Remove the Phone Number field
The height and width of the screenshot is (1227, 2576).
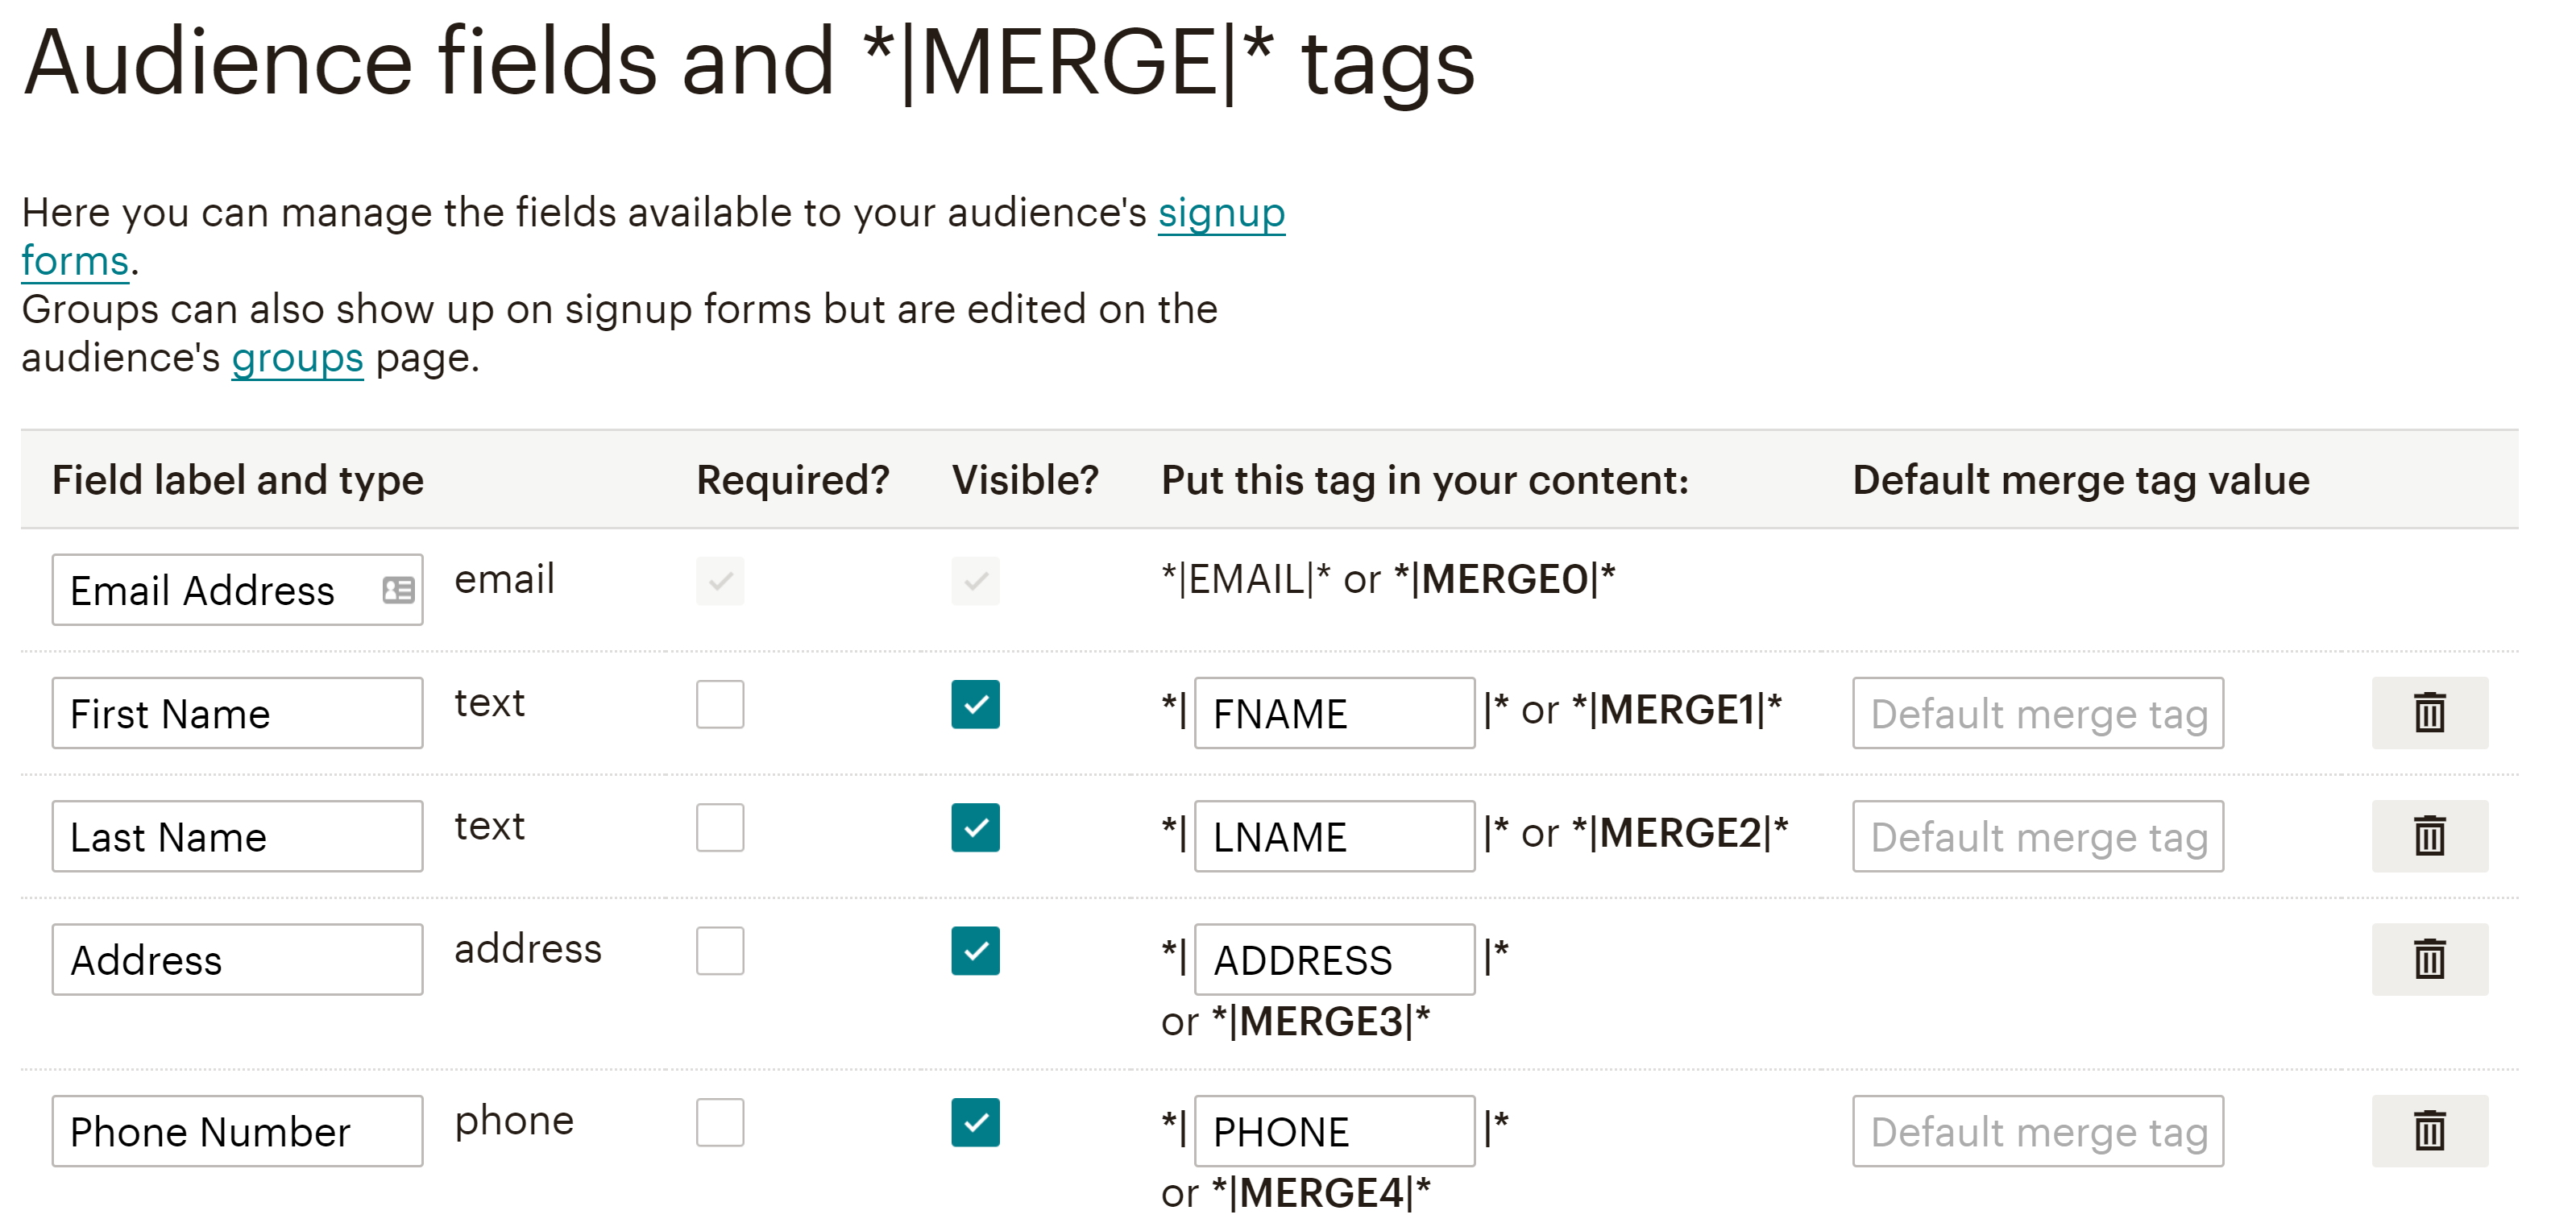point(2430,1130)
